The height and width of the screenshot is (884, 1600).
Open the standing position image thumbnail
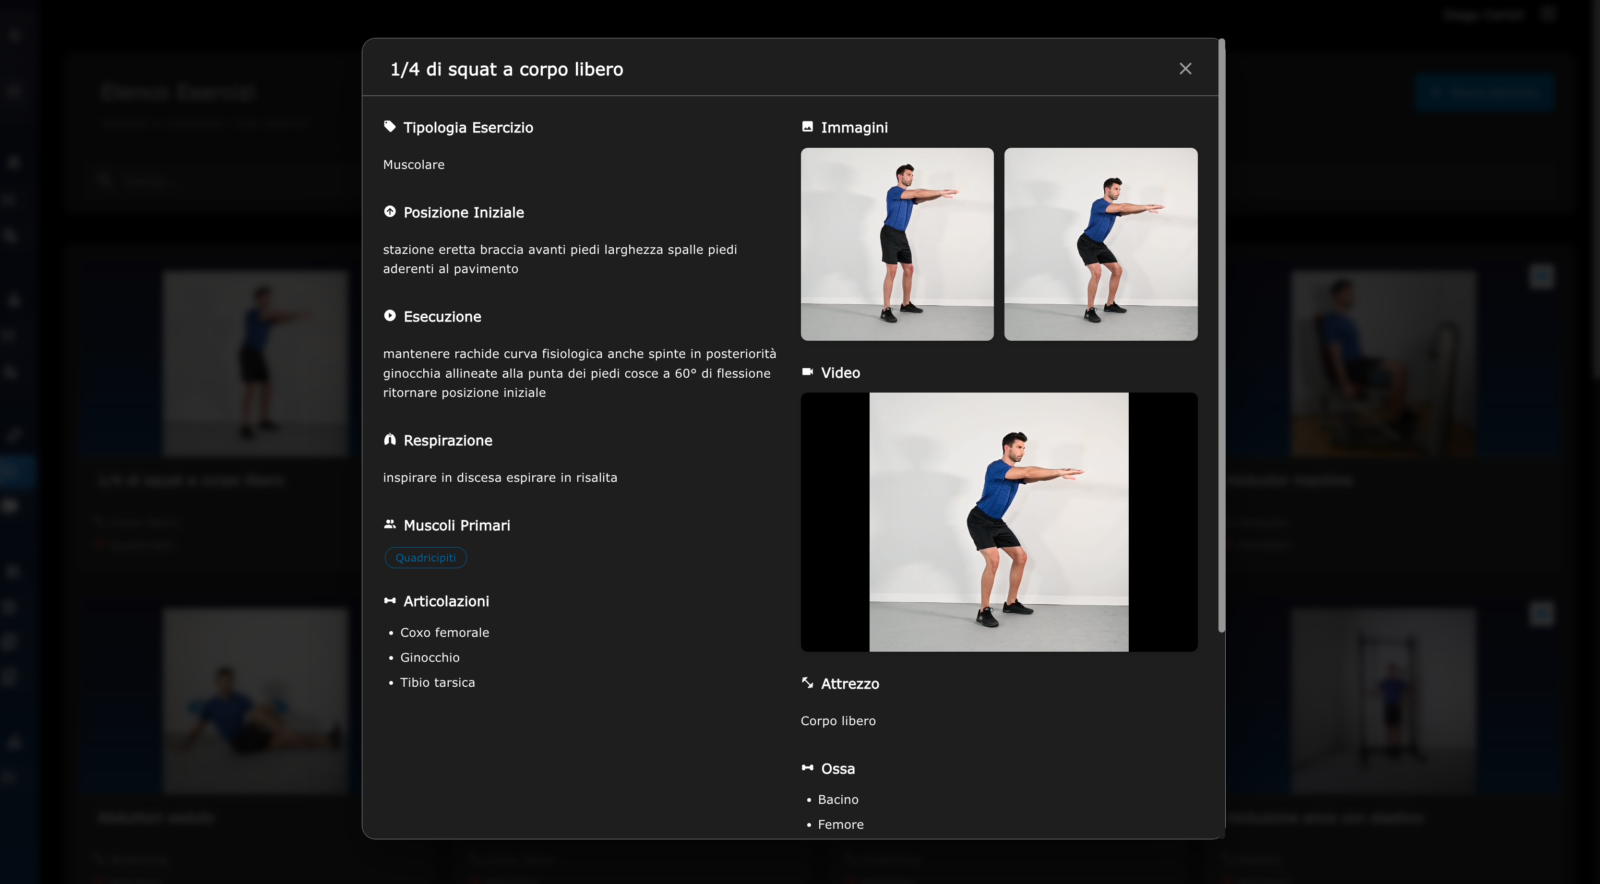pyautogui.click(x=897, y=244)
